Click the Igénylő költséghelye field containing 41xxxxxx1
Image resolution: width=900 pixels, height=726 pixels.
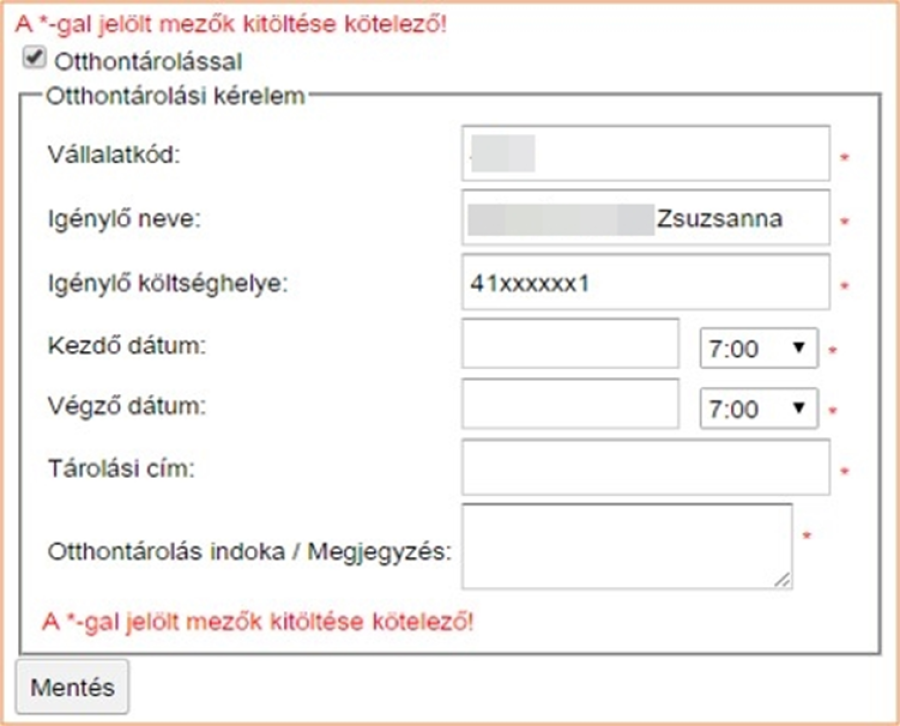(x=646, y=282)
